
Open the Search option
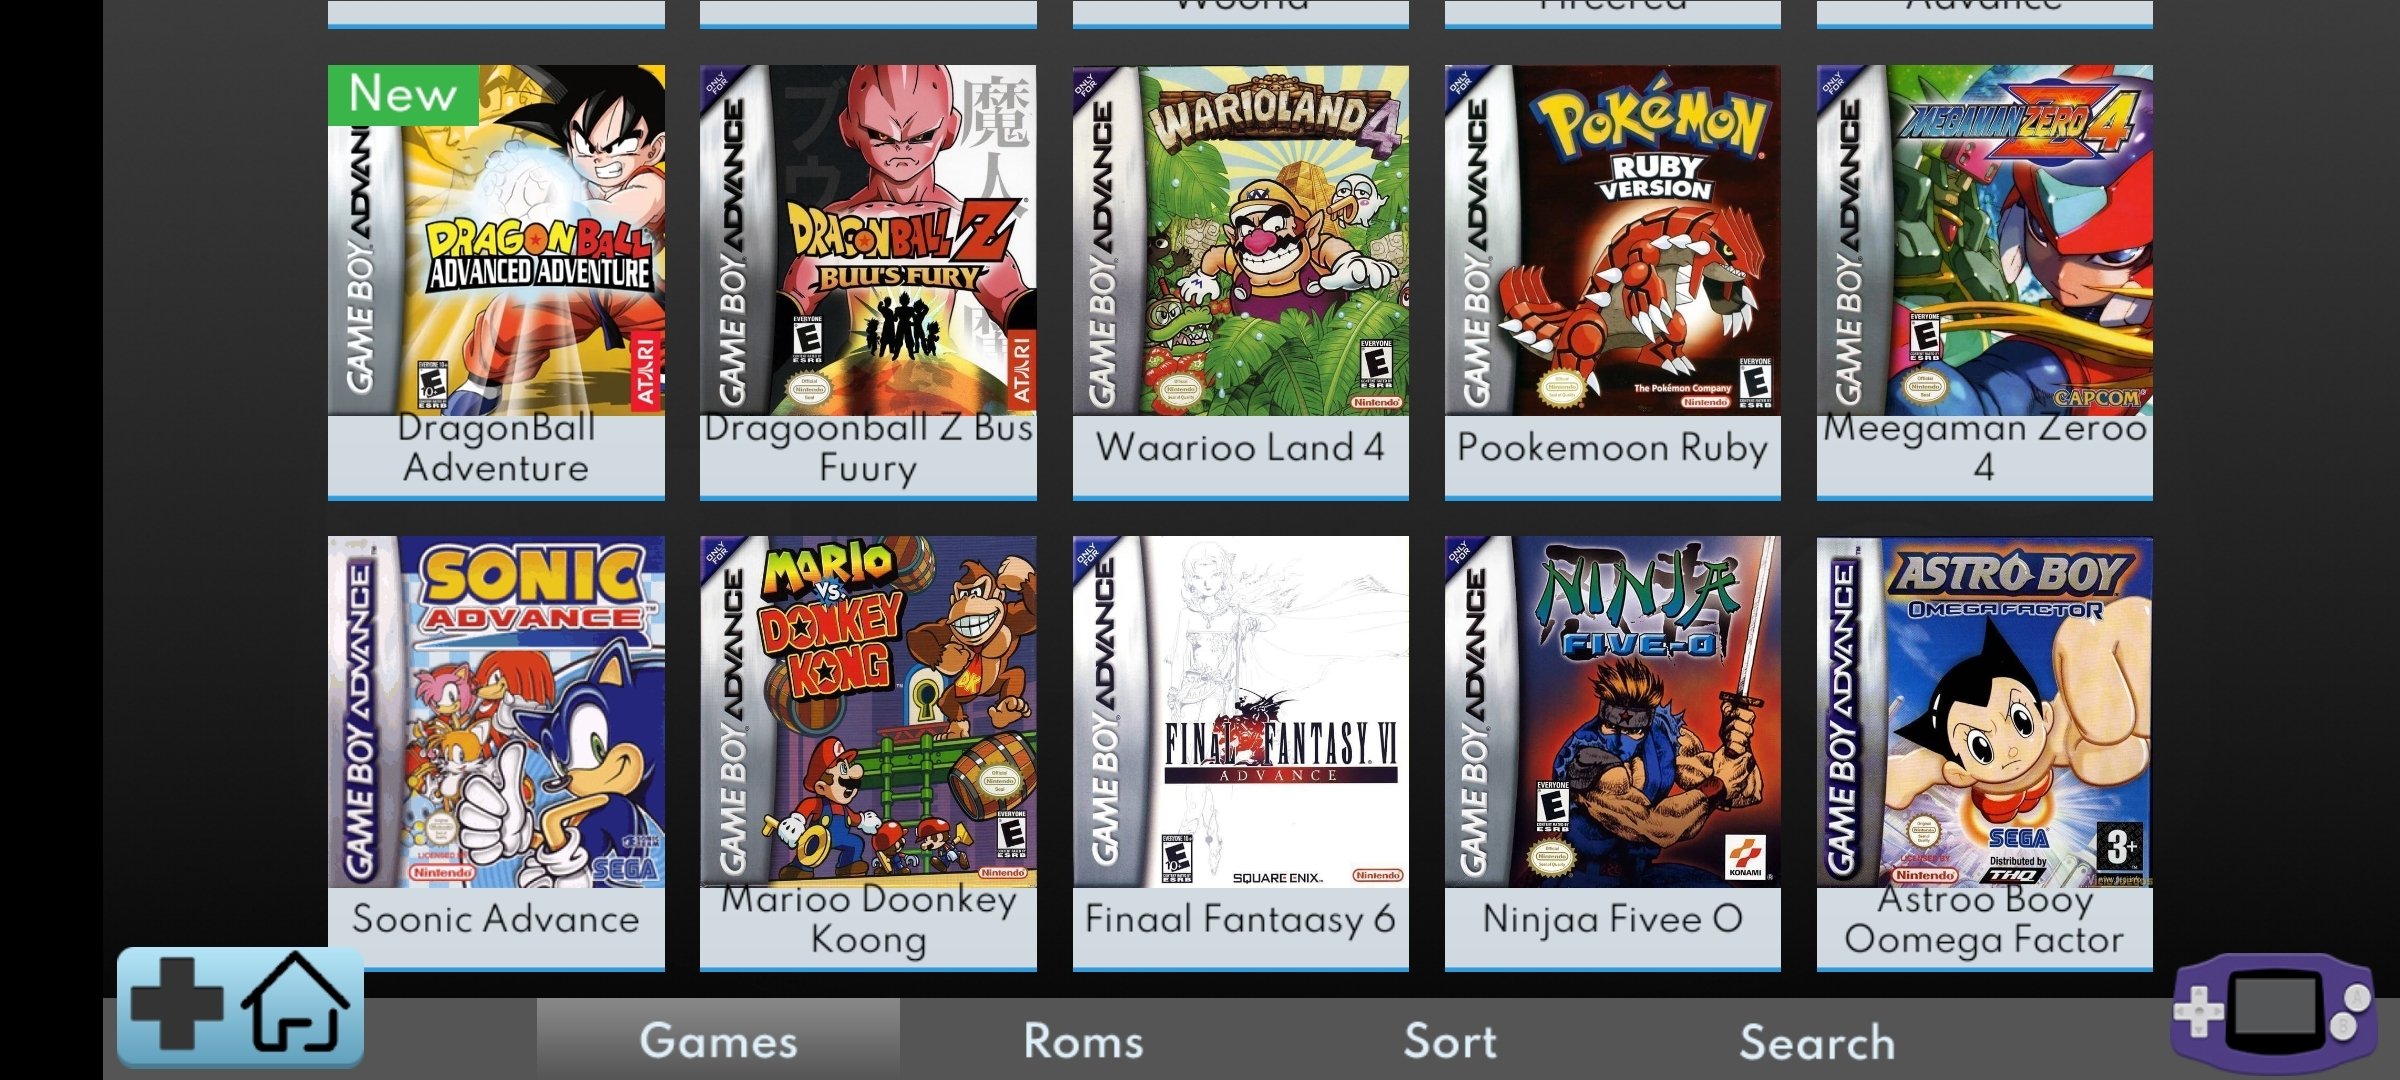pos(1817,1042)
